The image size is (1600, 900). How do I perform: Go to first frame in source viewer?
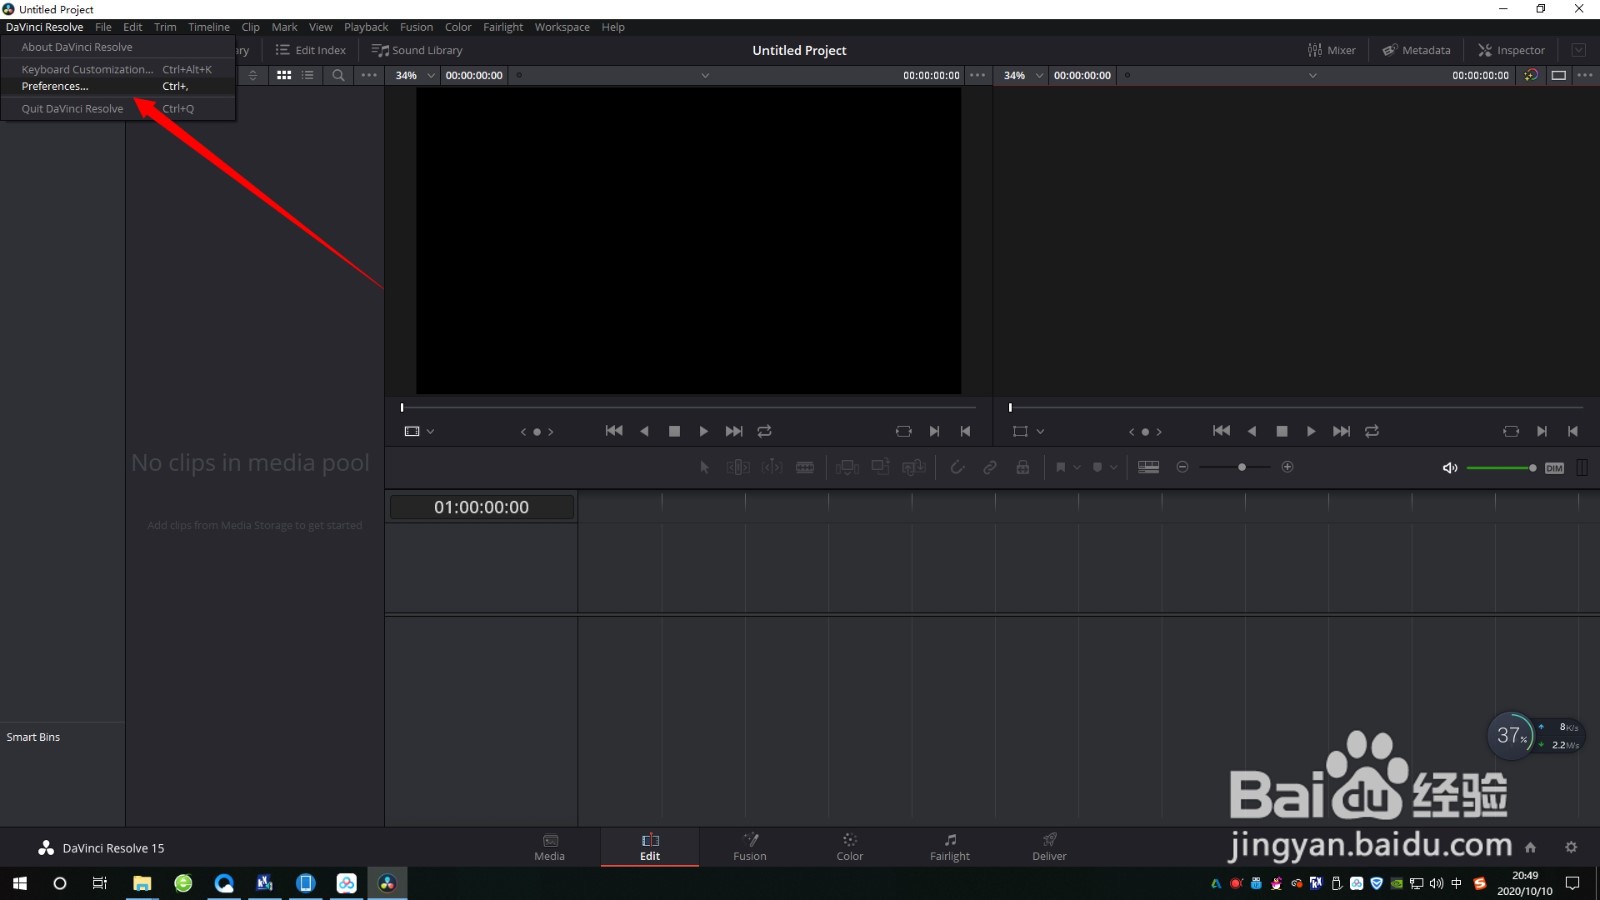point(614,431)
